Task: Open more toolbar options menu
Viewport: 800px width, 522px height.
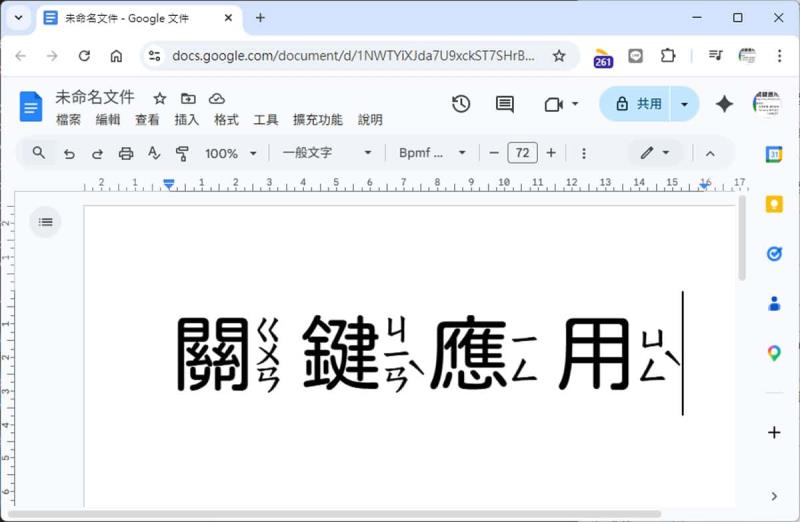Action: tap(584, 153)
